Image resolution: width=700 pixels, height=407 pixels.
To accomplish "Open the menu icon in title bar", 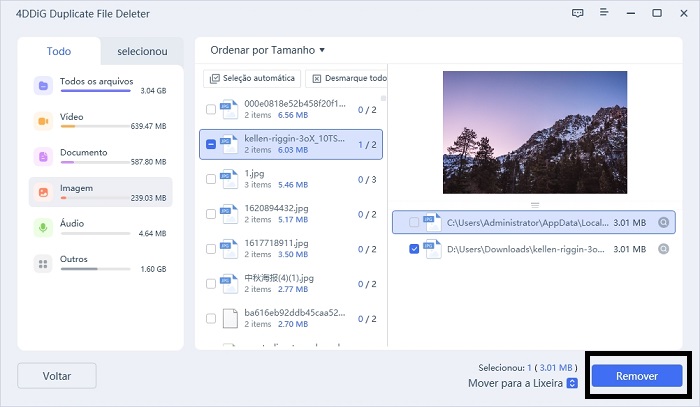I will coord(604,12).
